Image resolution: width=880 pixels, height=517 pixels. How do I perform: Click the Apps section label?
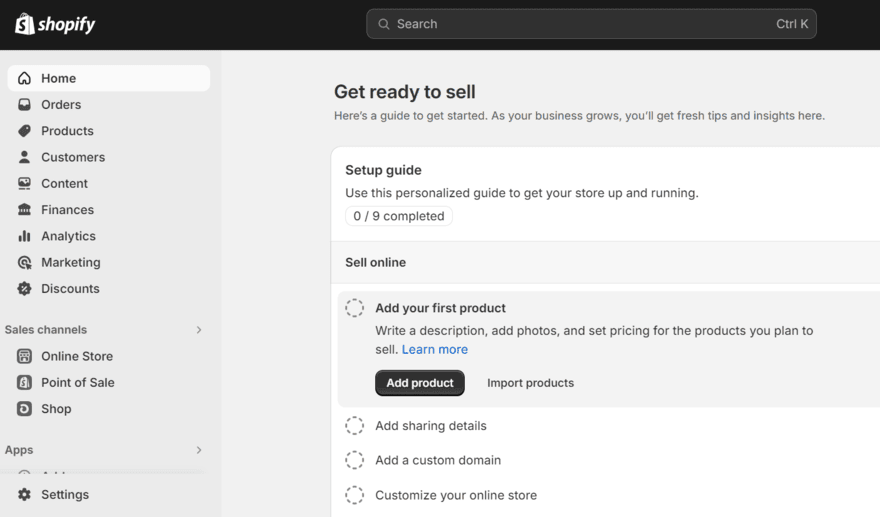(x=19, y=450)
